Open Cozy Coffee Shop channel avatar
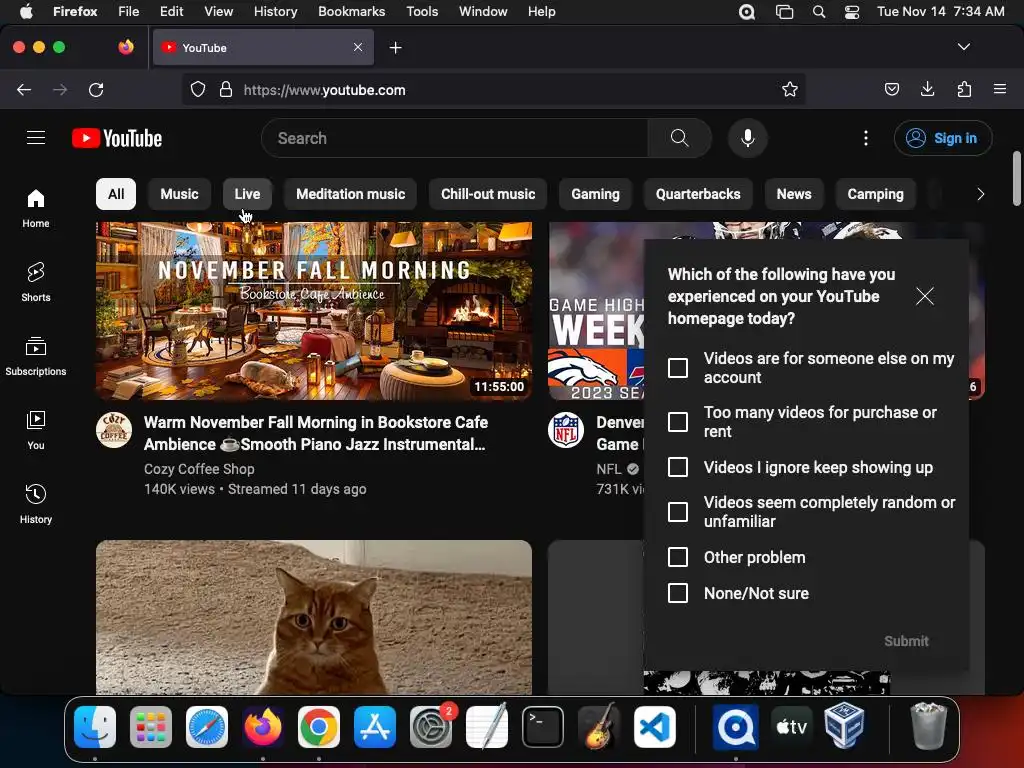This screenshot has width=1024, height=768. tap(114, 430)
